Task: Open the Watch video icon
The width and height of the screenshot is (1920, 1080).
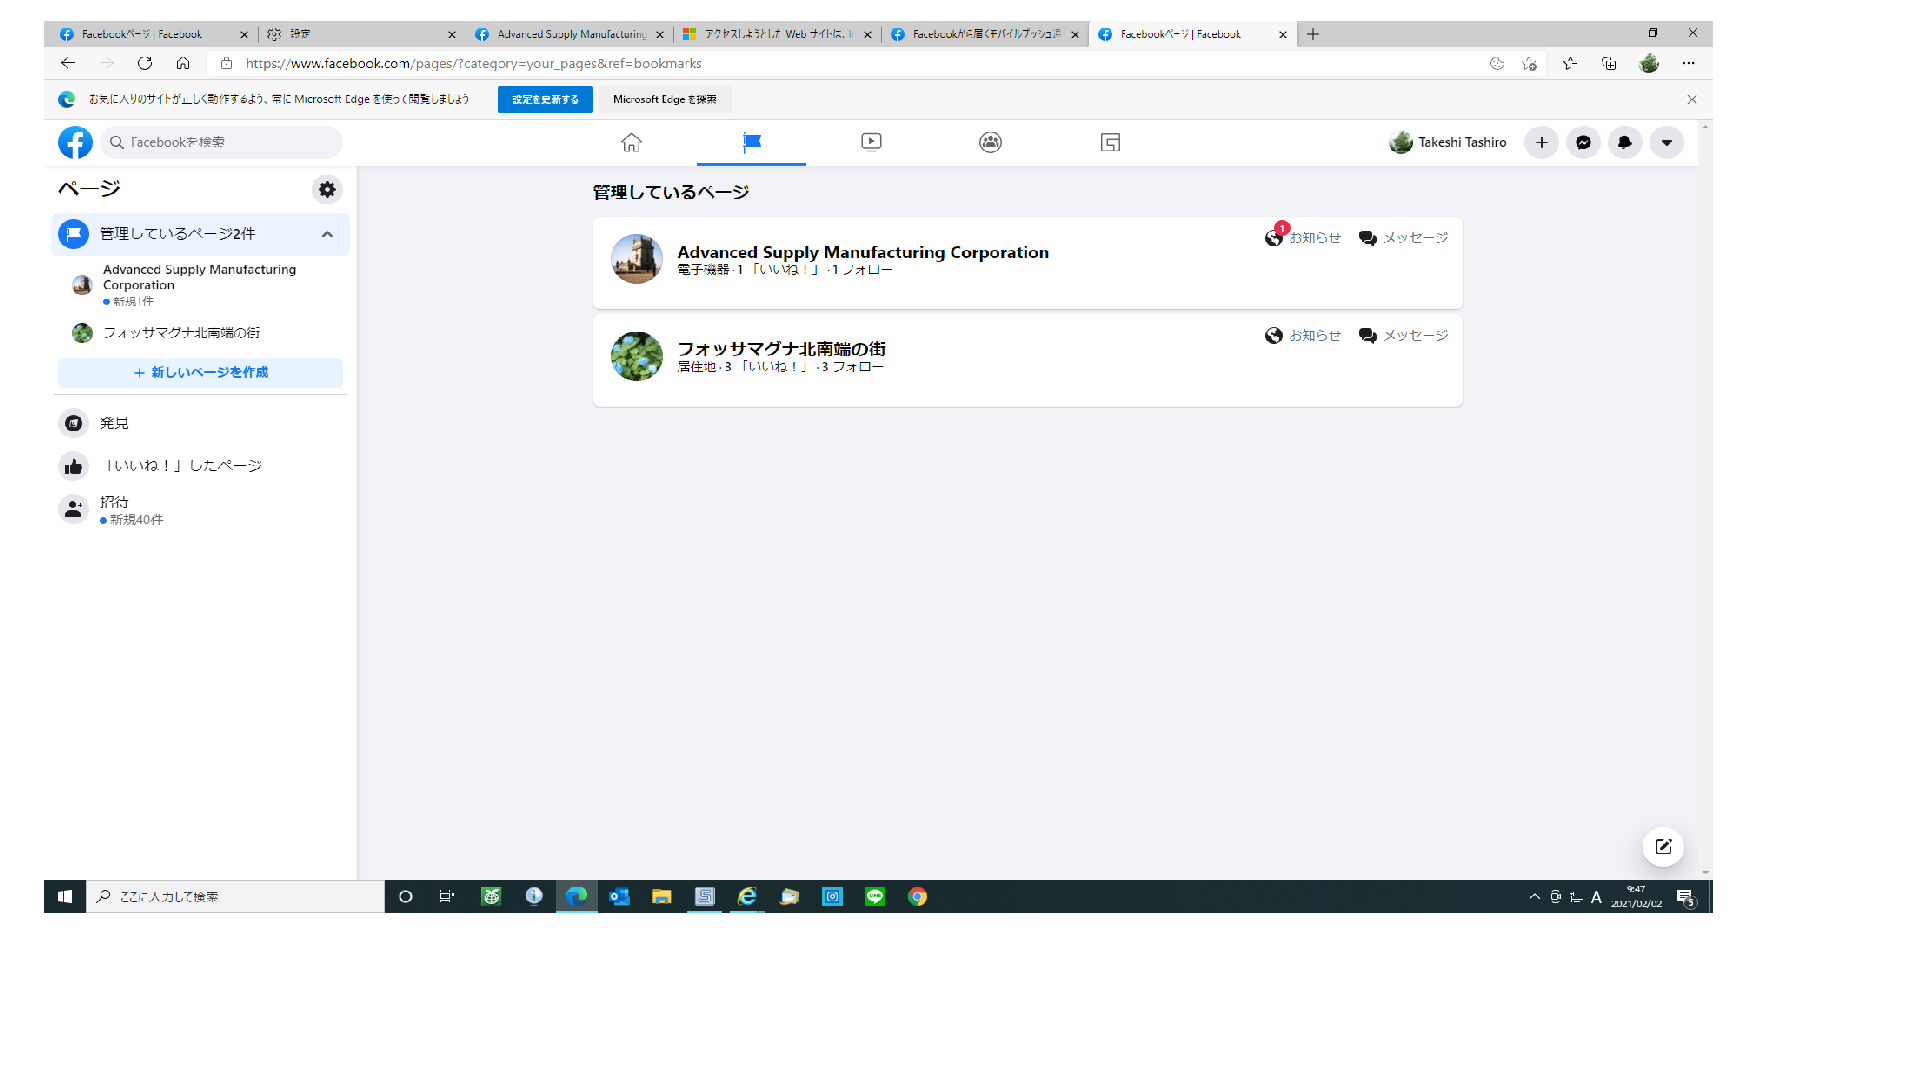Action: pos(871,142)
